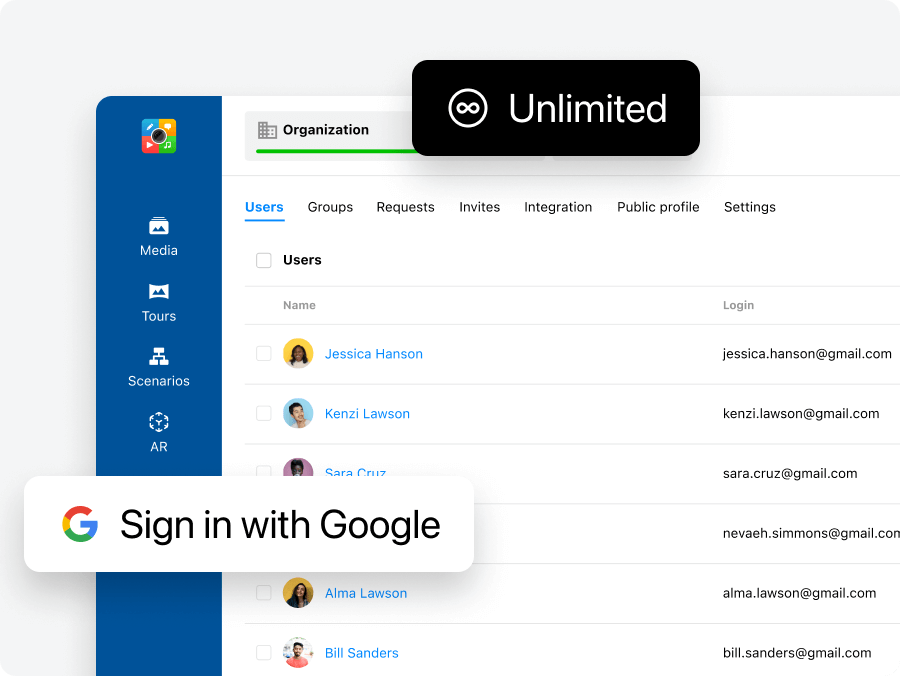
Task: Click the green Organization progress bar
Action: 335,151
